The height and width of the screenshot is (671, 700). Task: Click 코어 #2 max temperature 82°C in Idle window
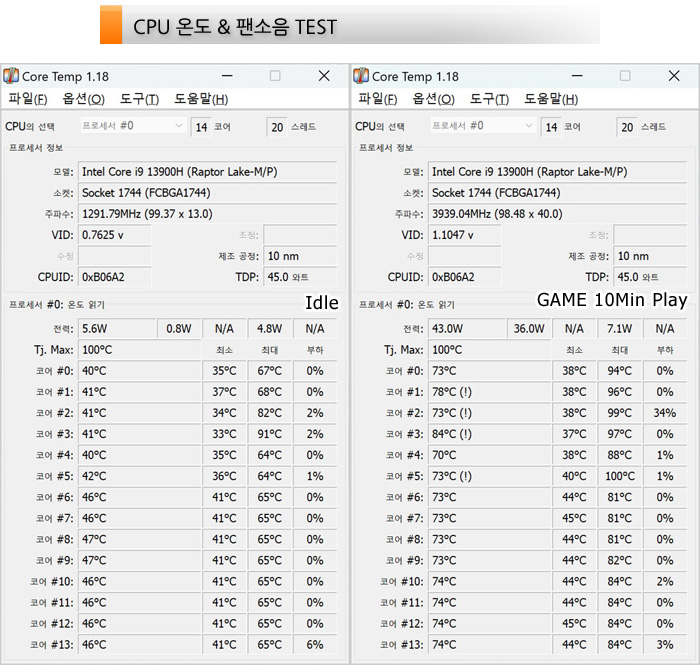click(x=269, y=413)
